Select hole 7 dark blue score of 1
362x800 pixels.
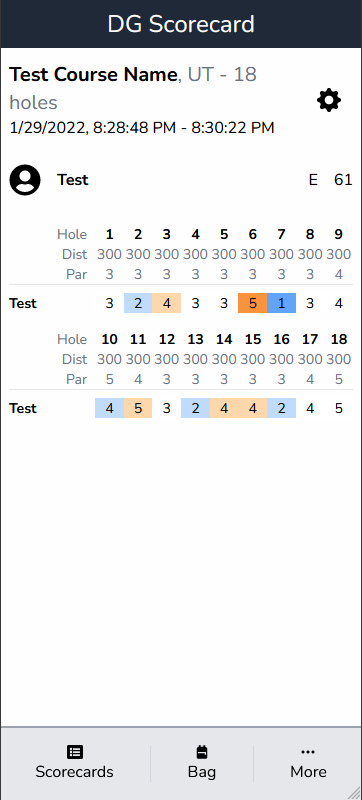pos(281,303)
